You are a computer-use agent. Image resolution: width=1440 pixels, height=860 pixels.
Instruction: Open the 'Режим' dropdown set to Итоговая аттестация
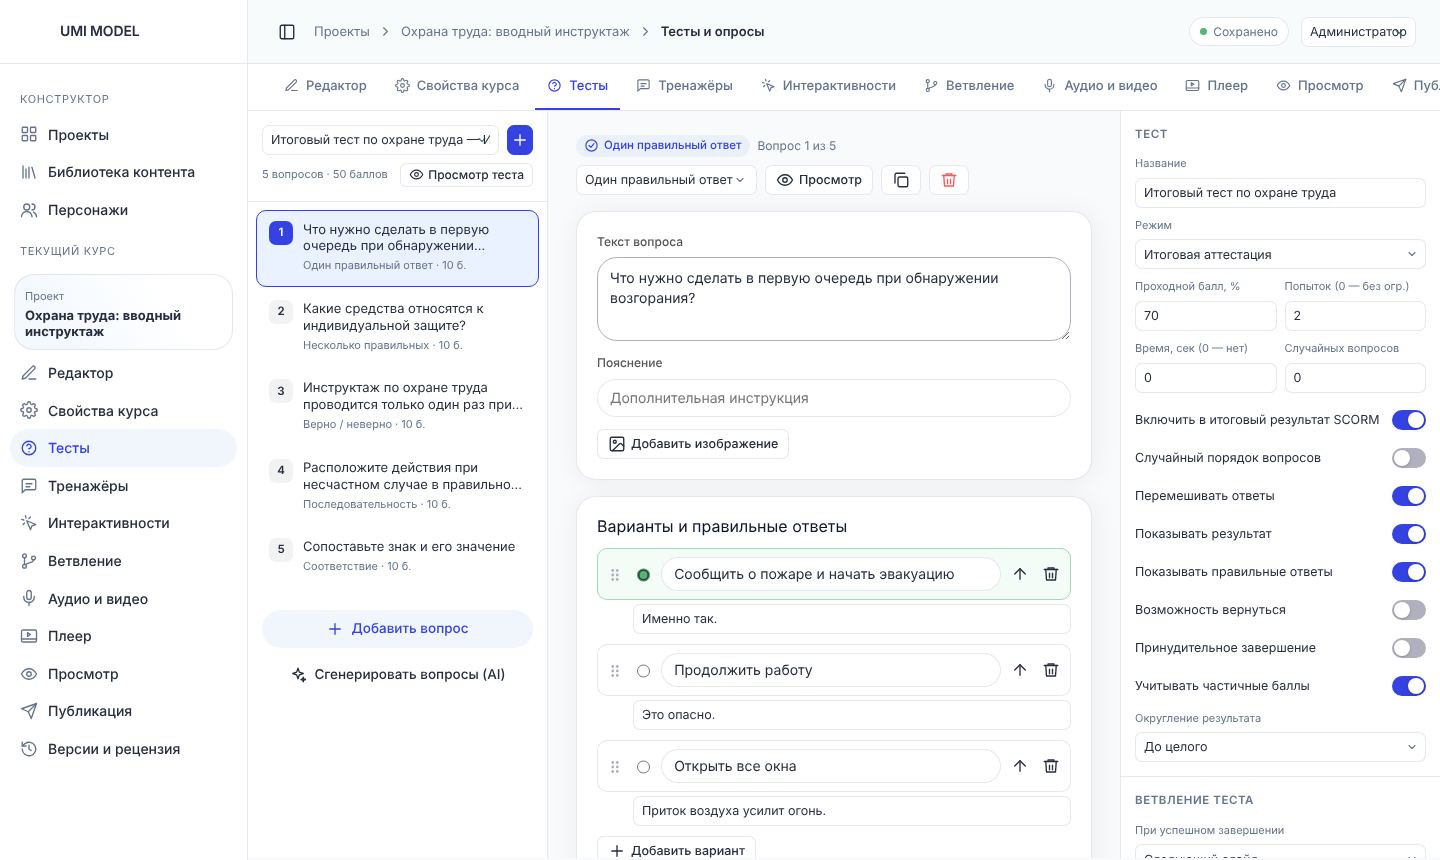(x=1280, y=254)
